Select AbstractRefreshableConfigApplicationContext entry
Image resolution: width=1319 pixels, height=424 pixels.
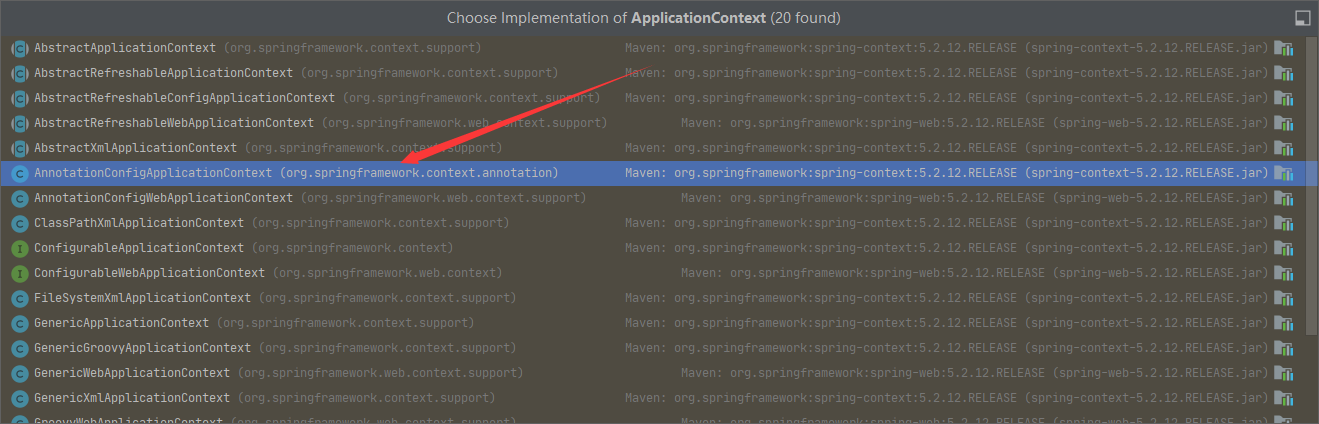coord(184,98)
